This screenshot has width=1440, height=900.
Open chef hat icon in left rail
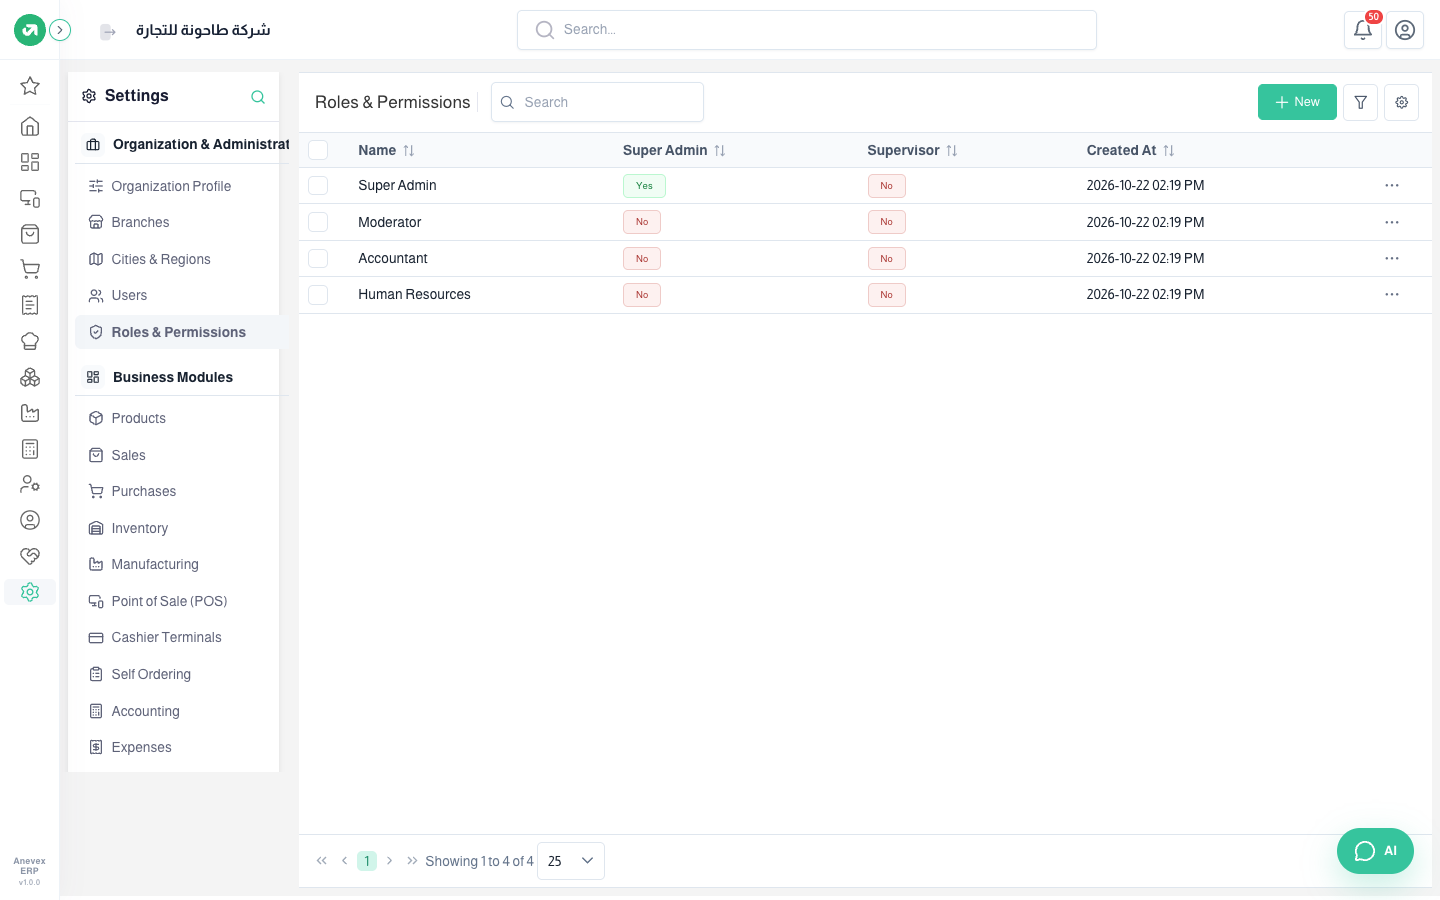point(30,341)
